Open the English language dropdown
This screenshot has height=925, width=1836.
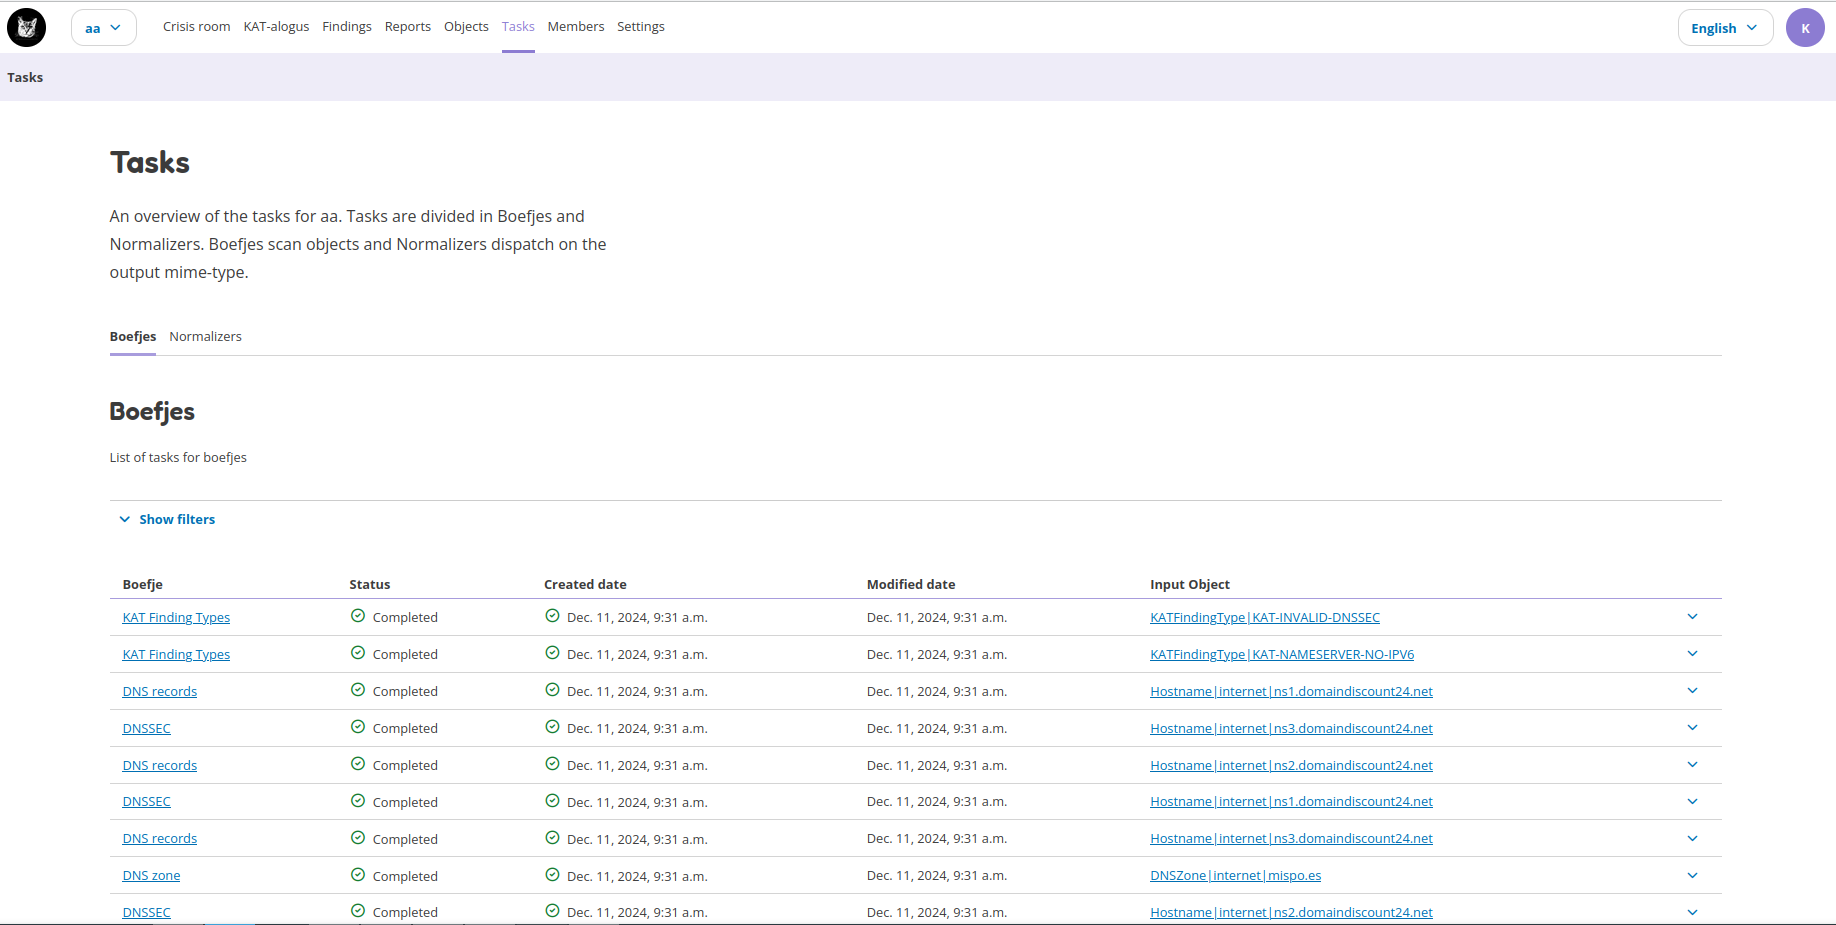click(1725, 28)
